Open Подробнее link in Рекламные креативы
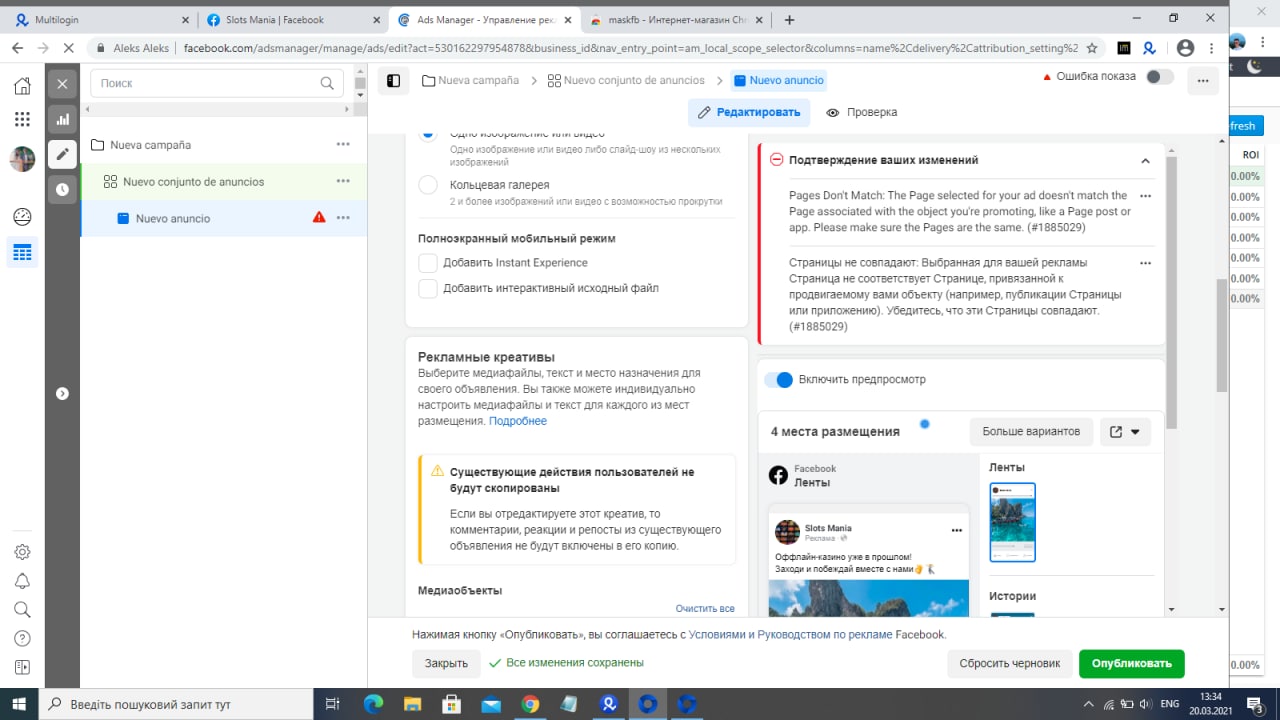This screenshot has width=1280, height=720. 518,421
